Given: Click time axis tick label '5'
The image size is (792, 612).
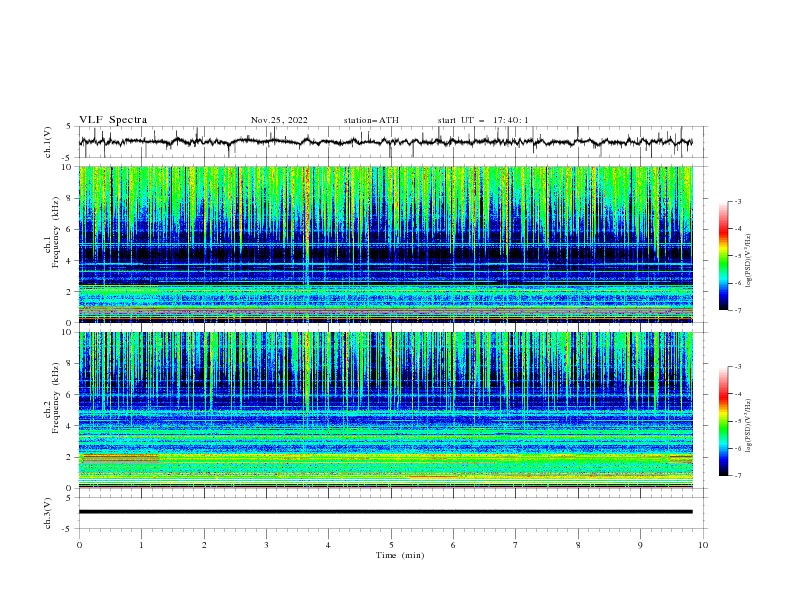Looking at the screenshot, I should (x=391, y=545).
